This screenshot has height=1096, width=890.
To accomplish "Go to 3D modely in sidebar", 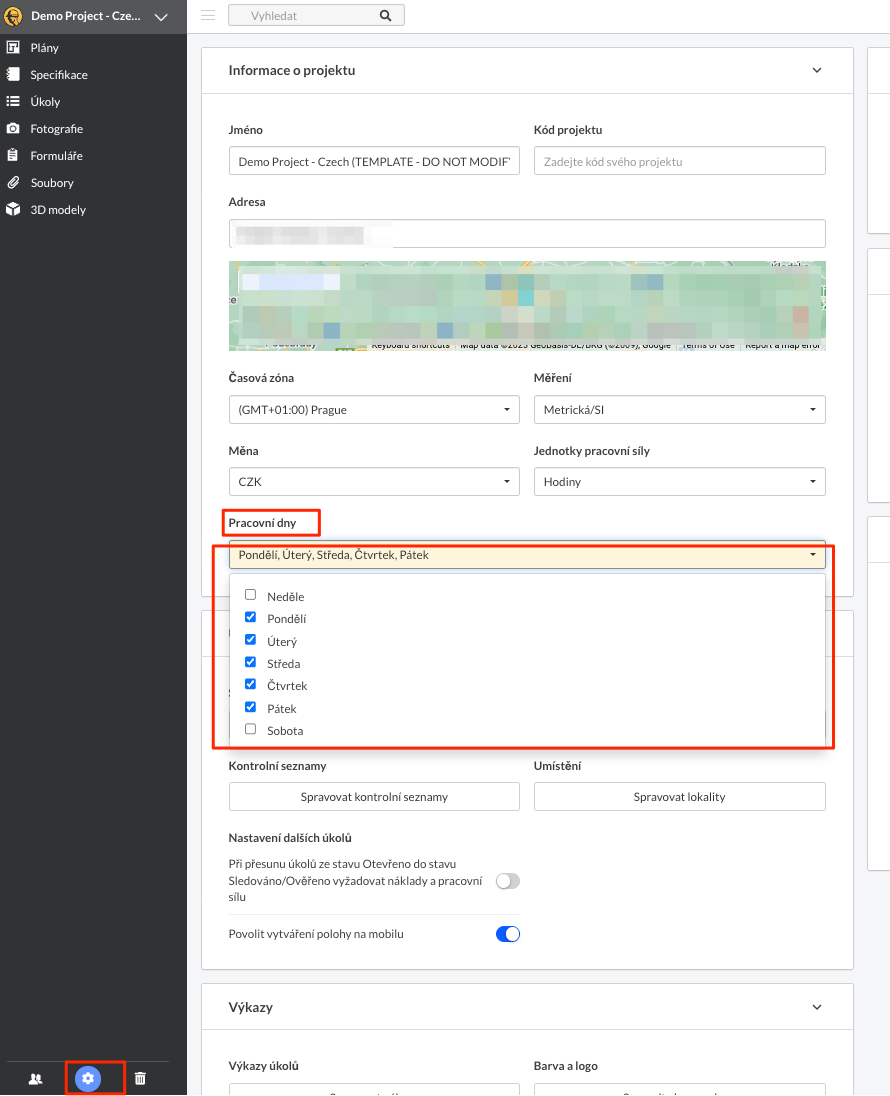I will [58, 210].
